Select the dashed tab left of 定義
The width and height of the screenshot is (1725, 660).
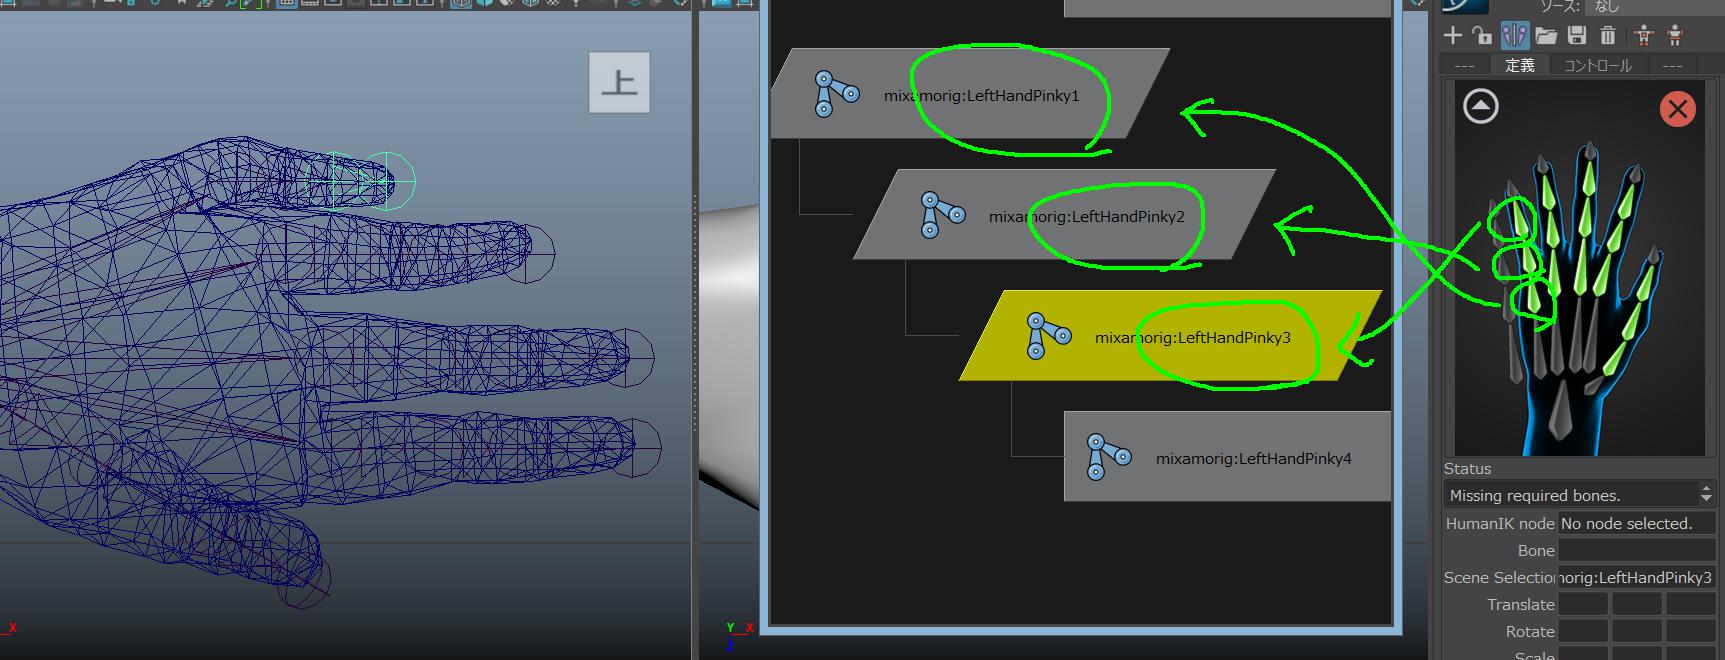[1465, 65]
